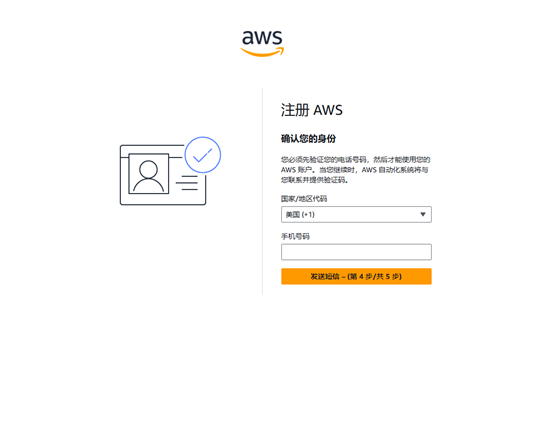Click the phone verification description paragraph
This screenshot has height=440, width=553.
tap(356, 170)
